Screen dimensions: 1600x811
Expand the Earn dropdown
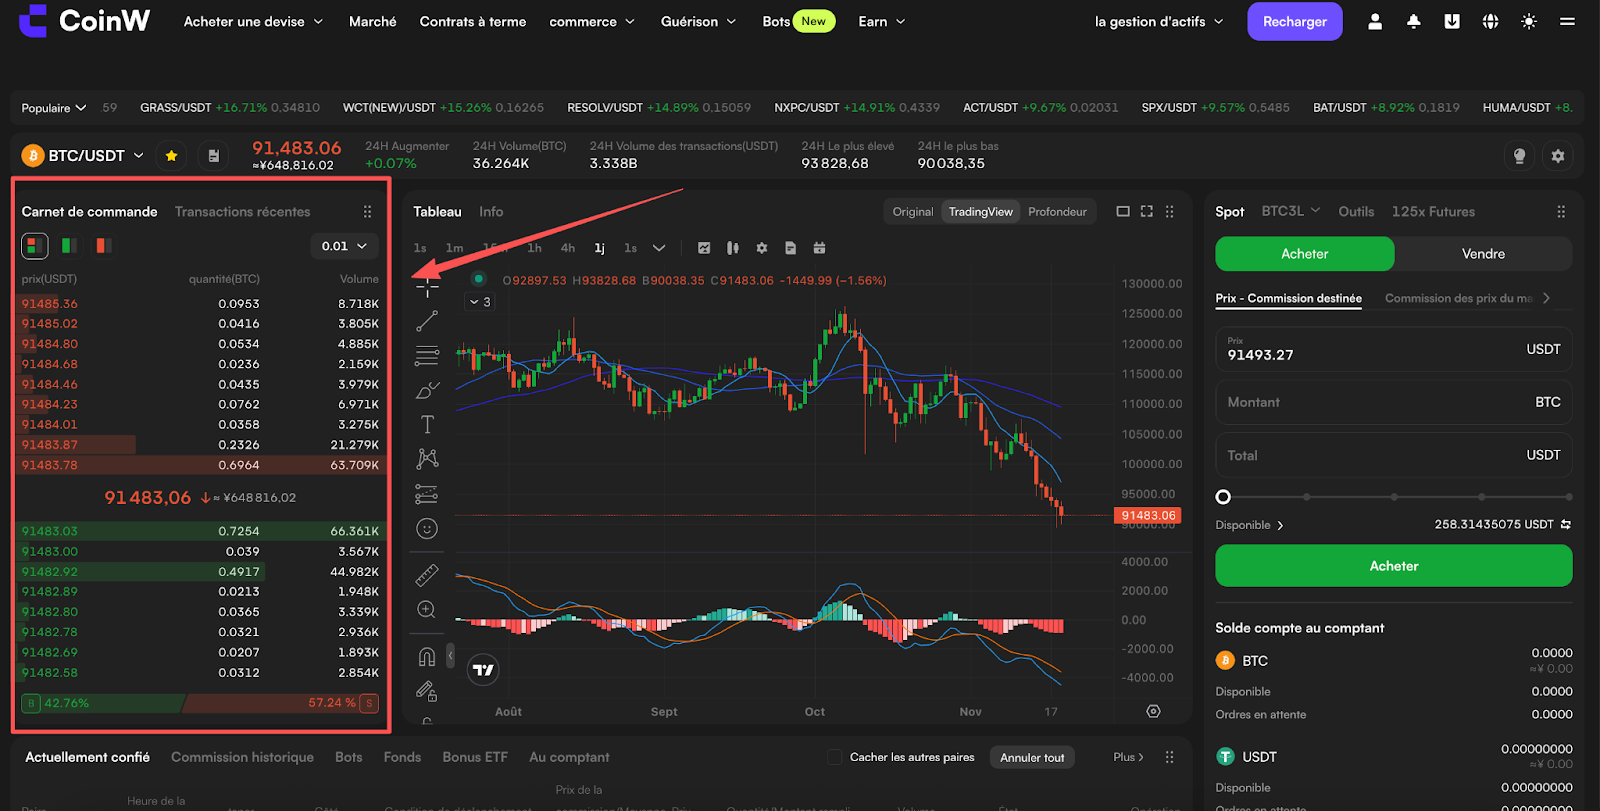[x=882, y=21]
